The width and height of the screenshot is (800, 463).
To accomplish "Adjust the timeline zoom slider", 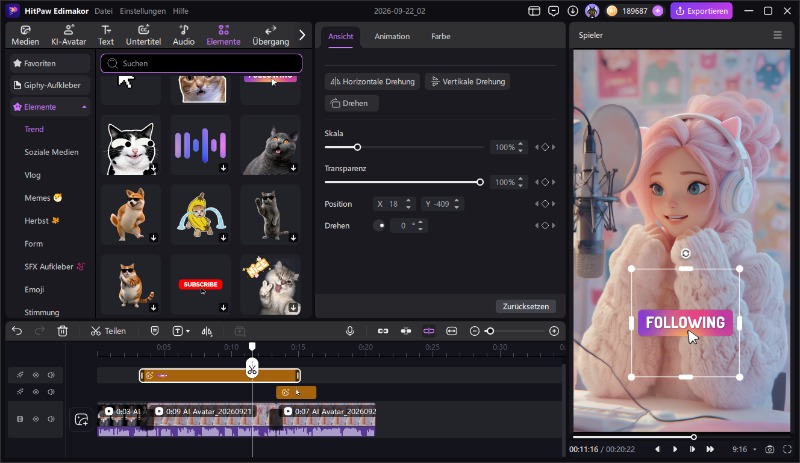I will click(490, 331).
